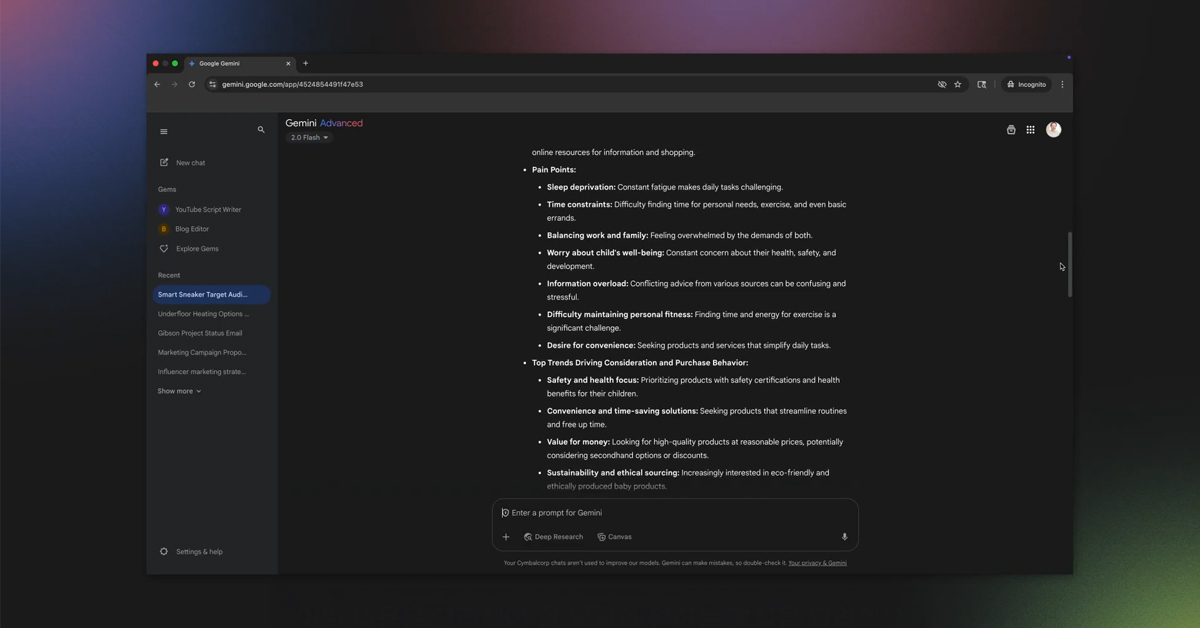
Task: Focus the Enter a prompt for Gemini field
Action: pos(675,513)
